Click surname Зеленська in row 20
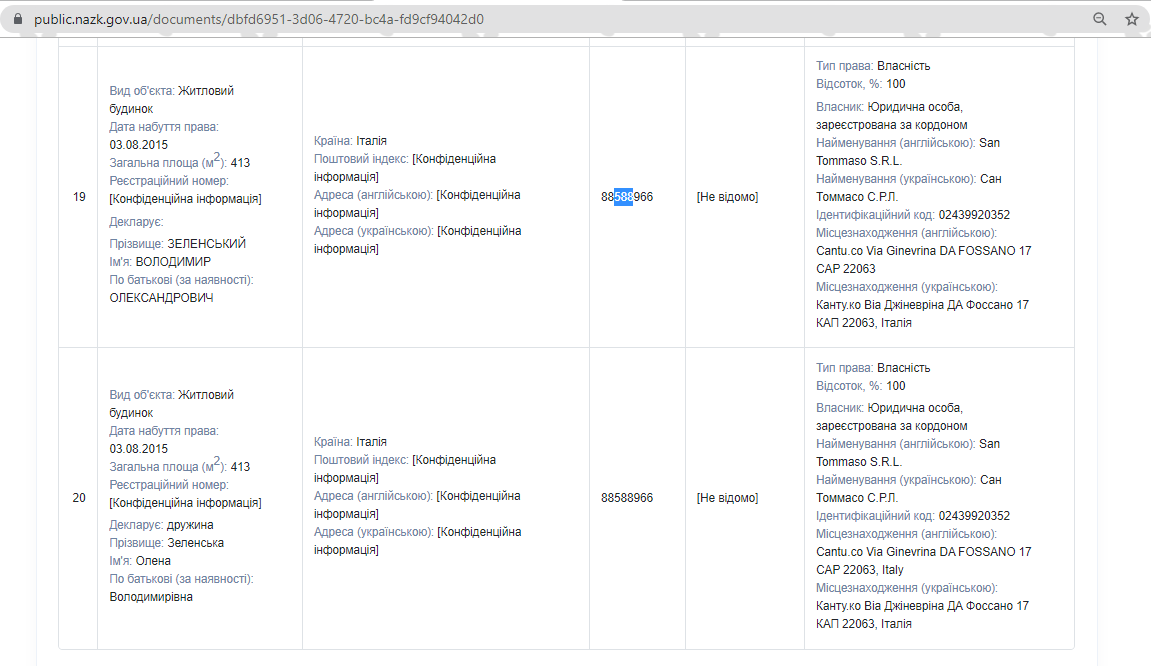 (195, 543)
